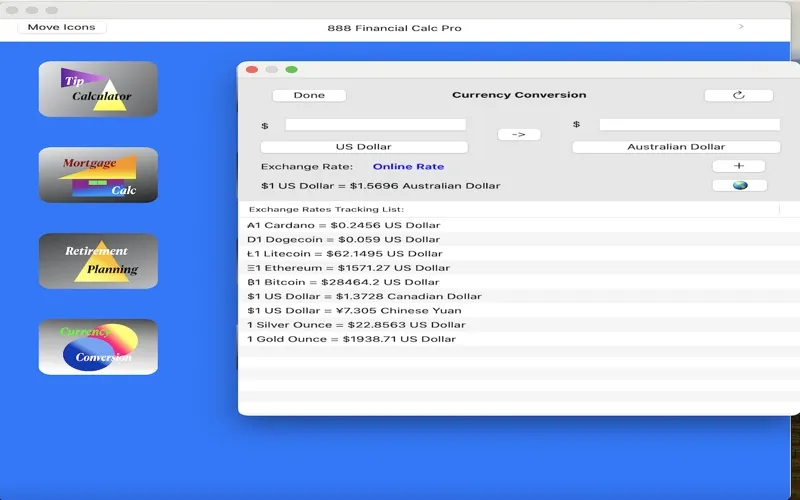
Task: Select the Bitcoin = $28464.2 row
Action: (x=519, y=282)
